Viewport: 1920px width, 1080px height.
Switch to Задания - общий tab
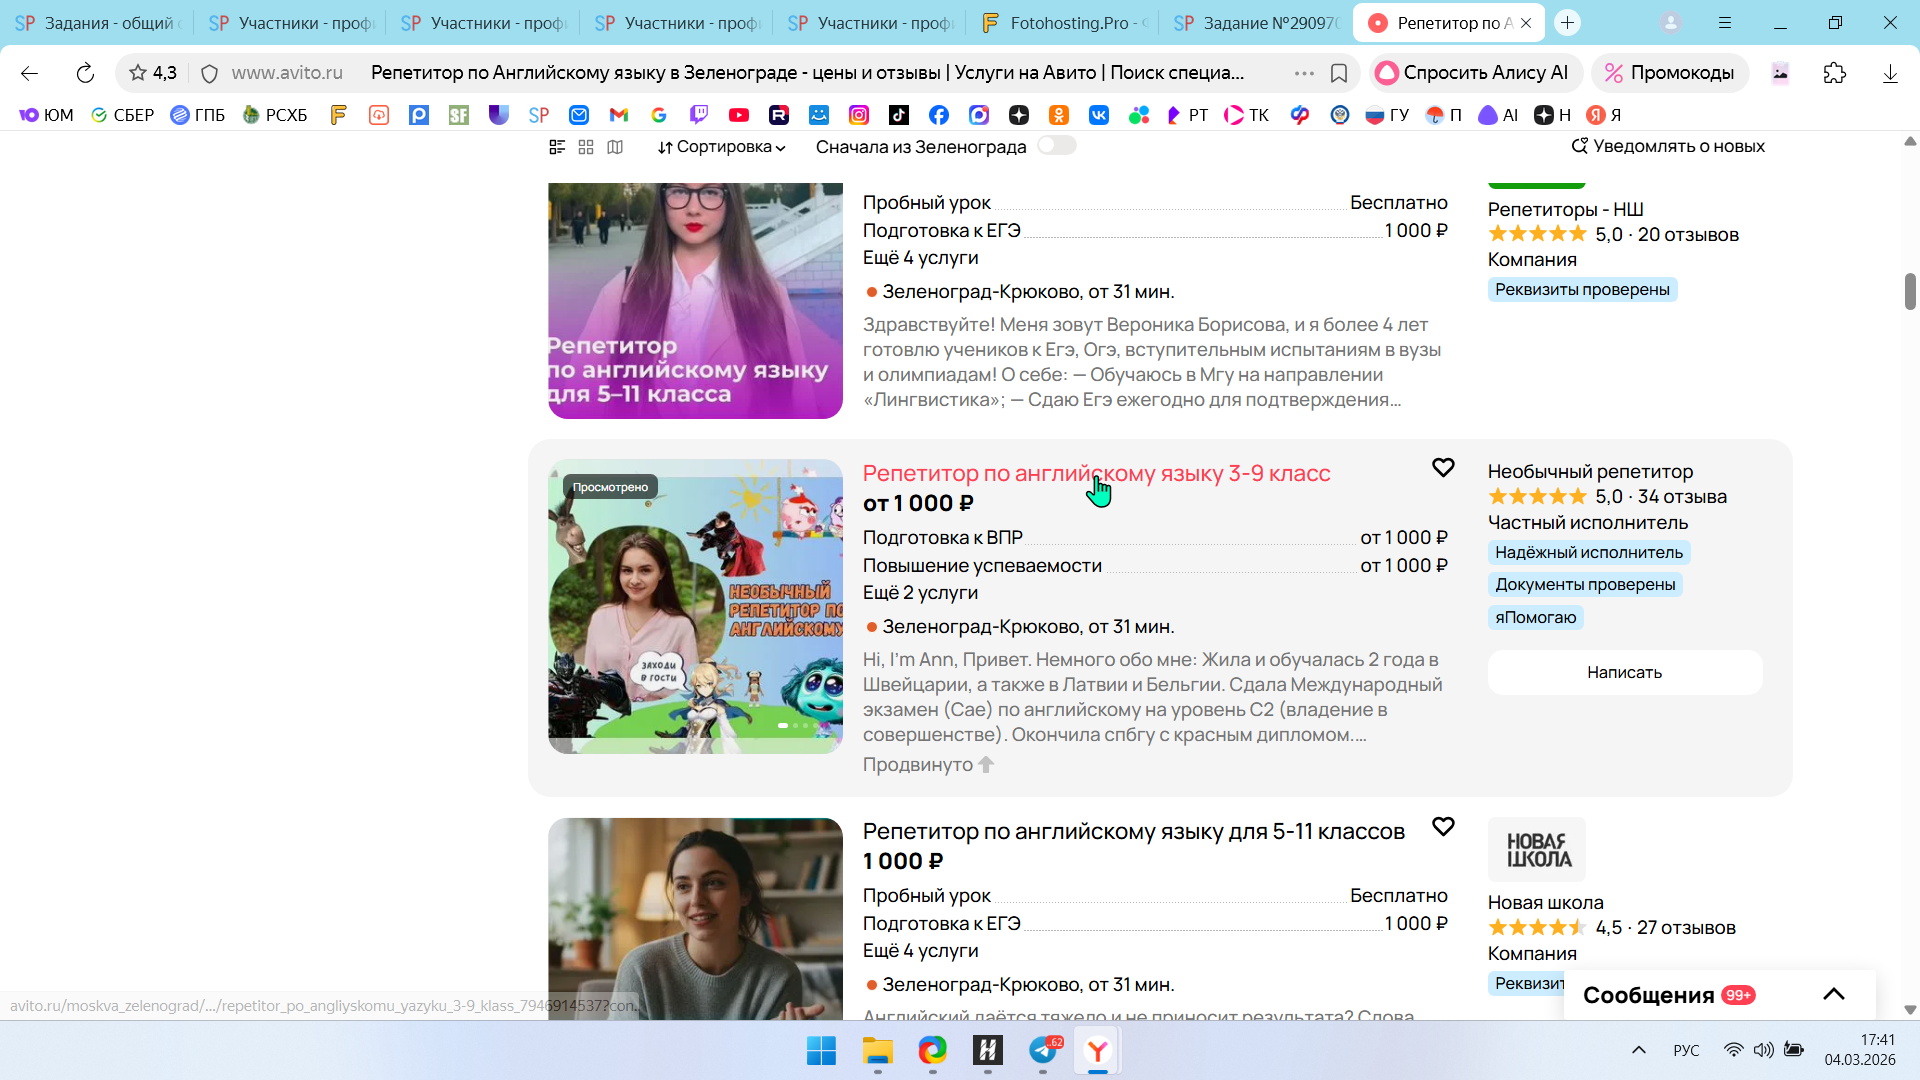click(97, 23)
